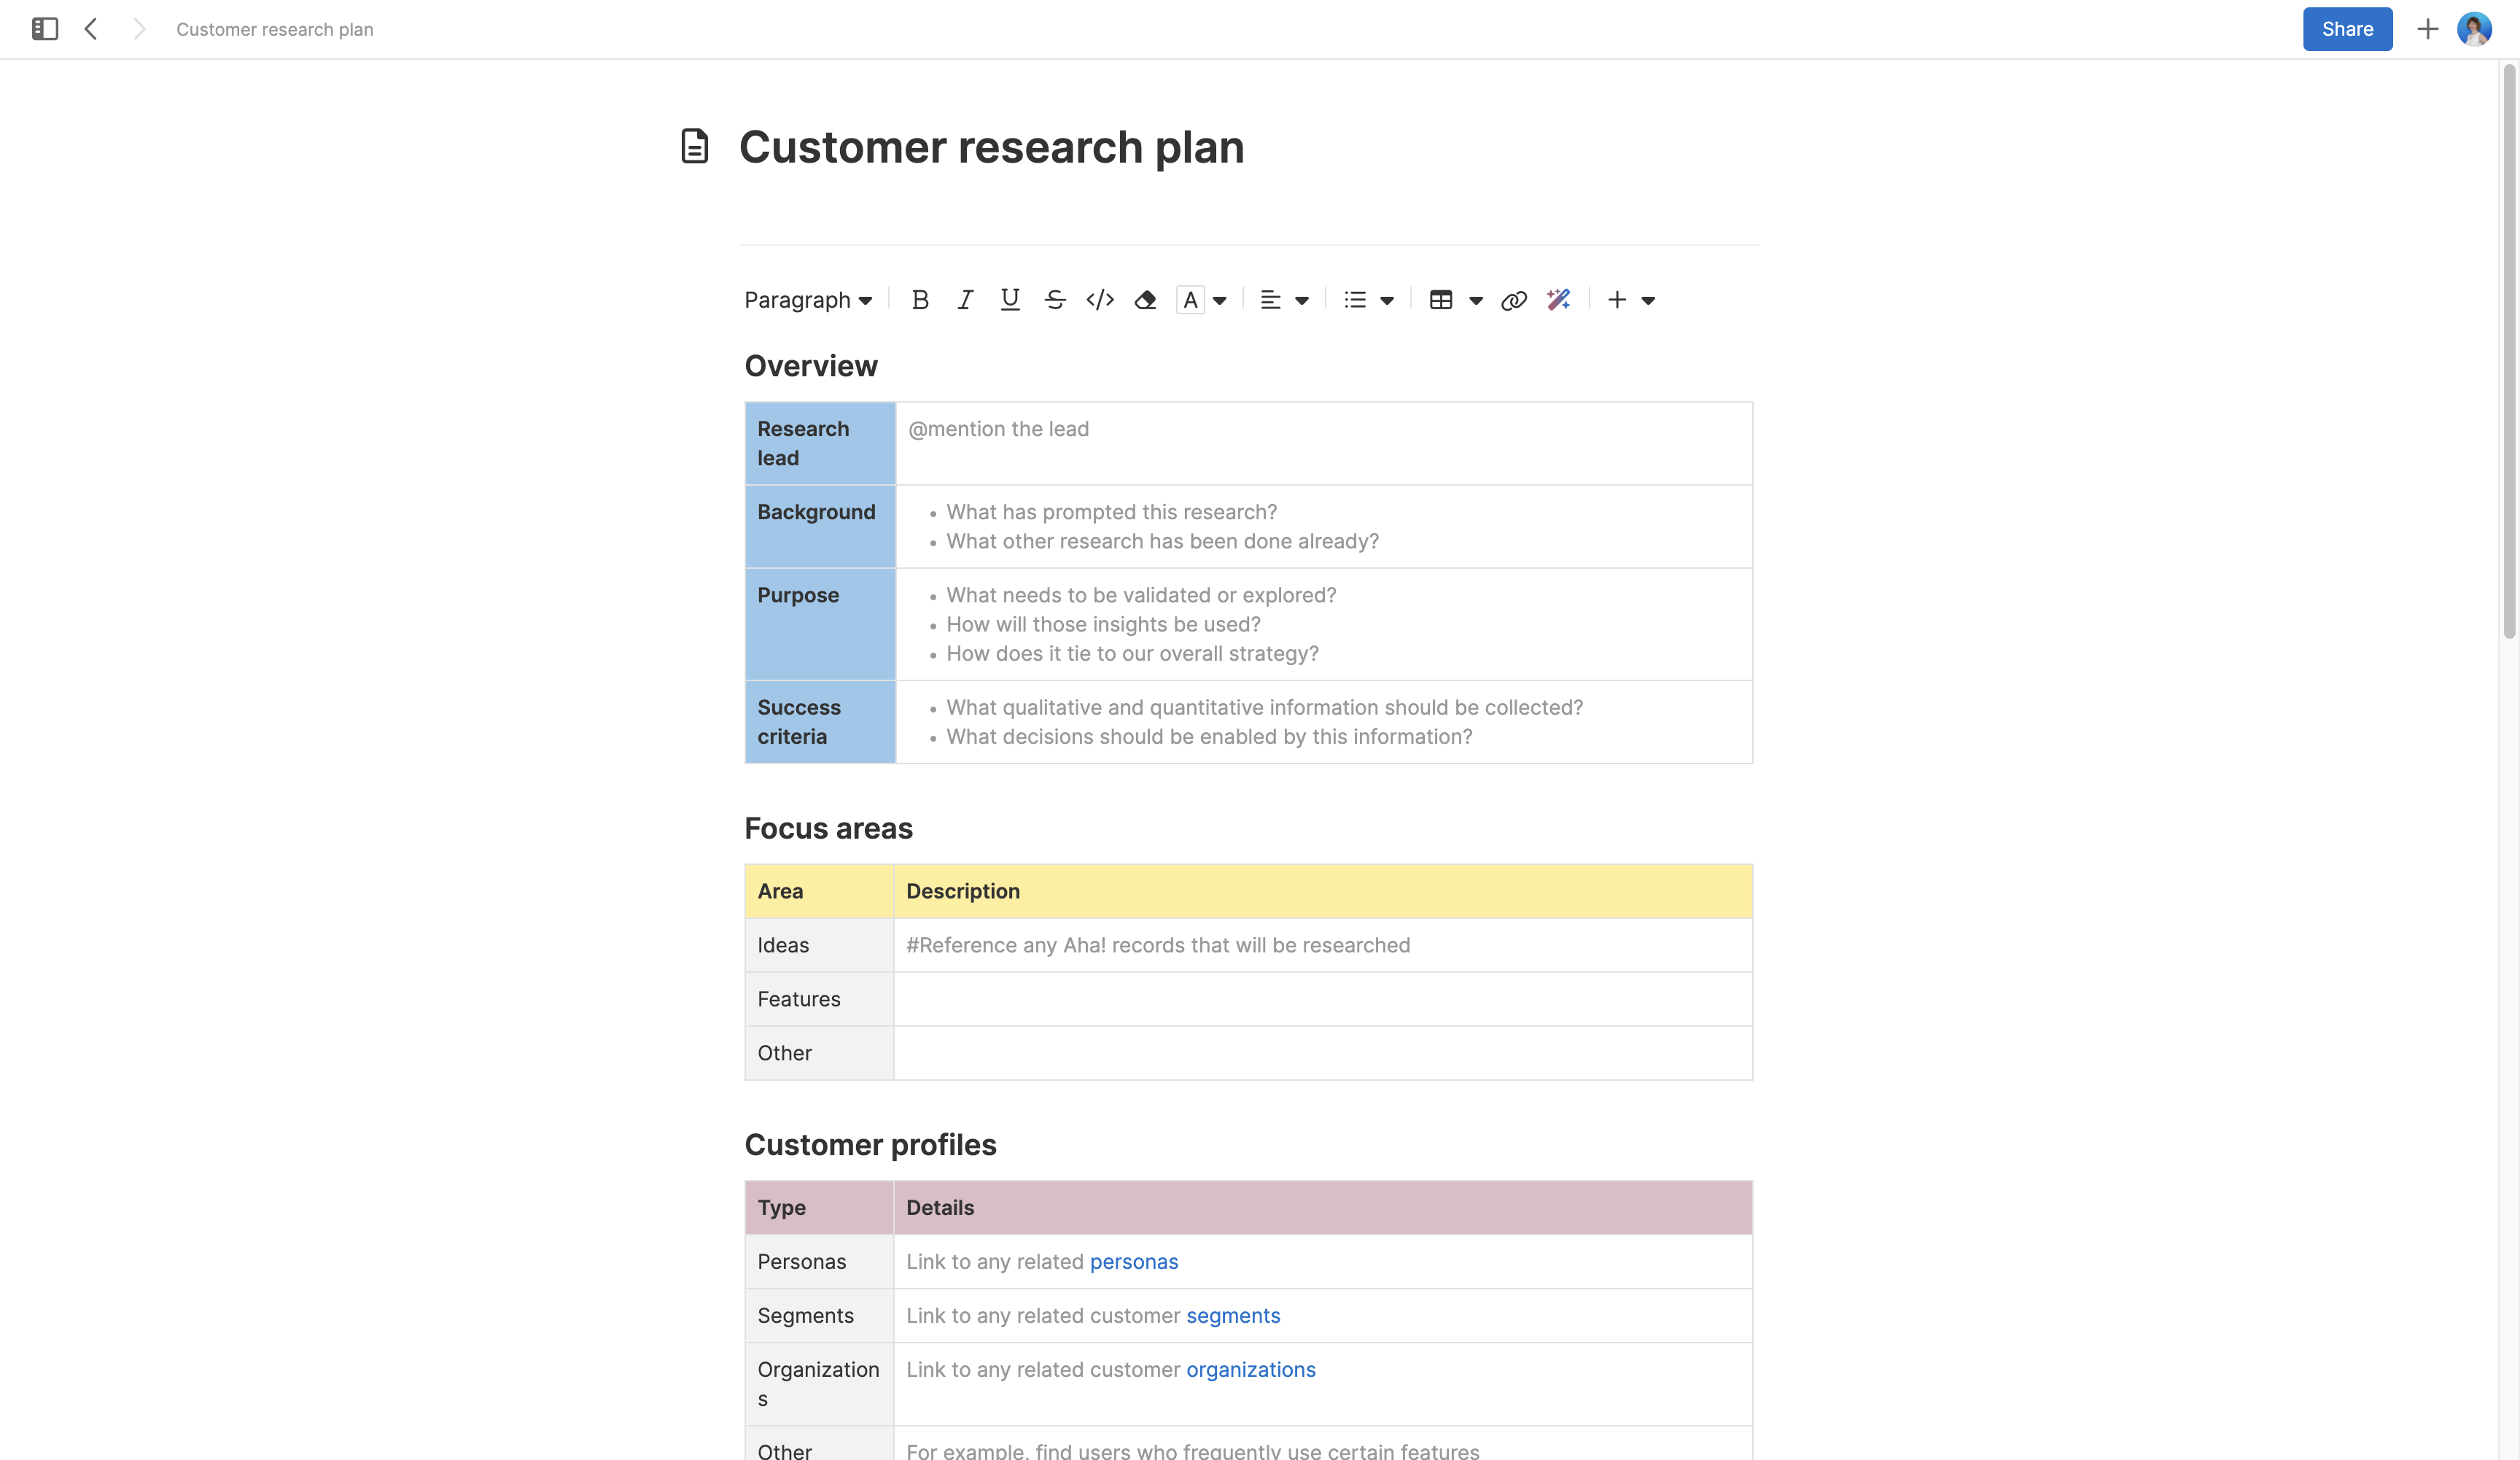Apply underline formatting
Viewport: 2520px width, 1460px height.
(1009, 299)
